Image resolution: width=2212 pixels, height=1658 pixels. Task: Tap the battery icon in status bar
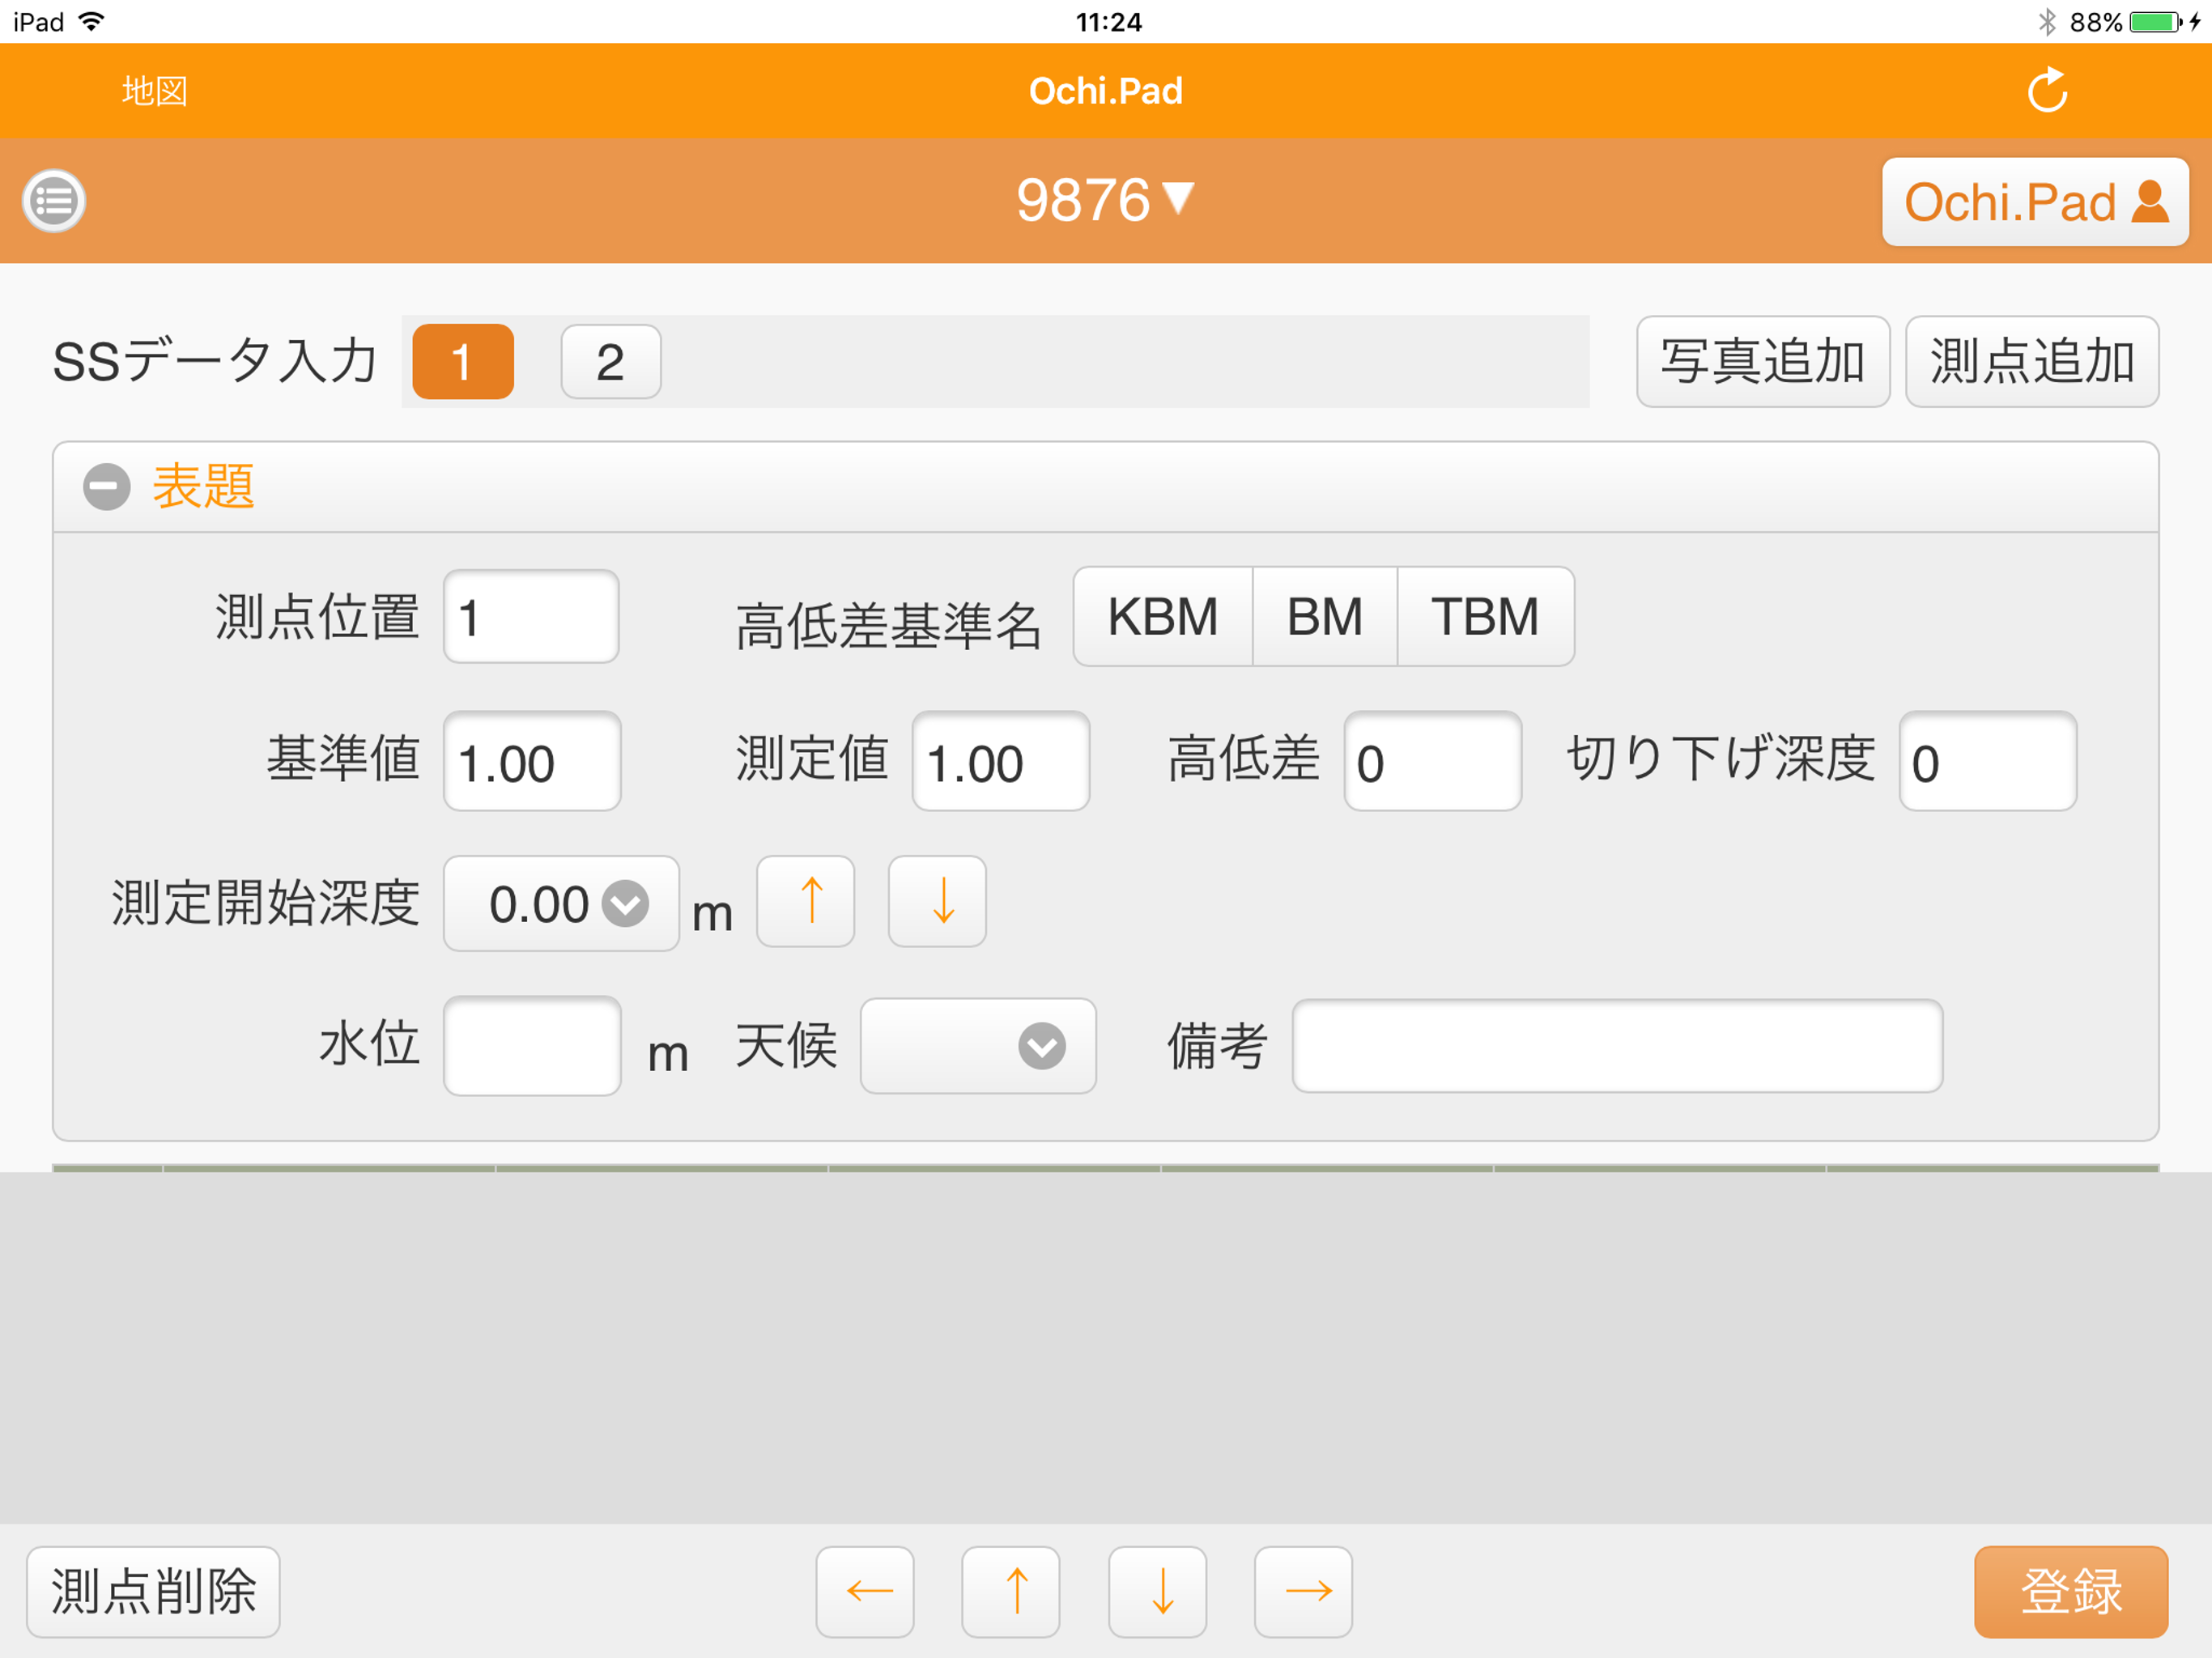[x=2156, y=22]
